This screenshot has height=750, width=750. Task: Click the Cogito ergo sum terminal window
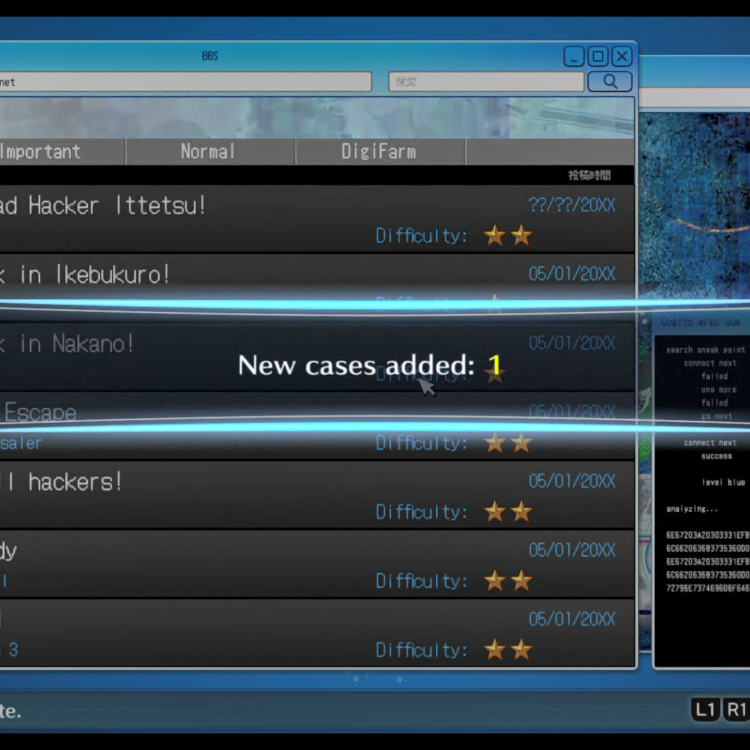click(700, 490)
